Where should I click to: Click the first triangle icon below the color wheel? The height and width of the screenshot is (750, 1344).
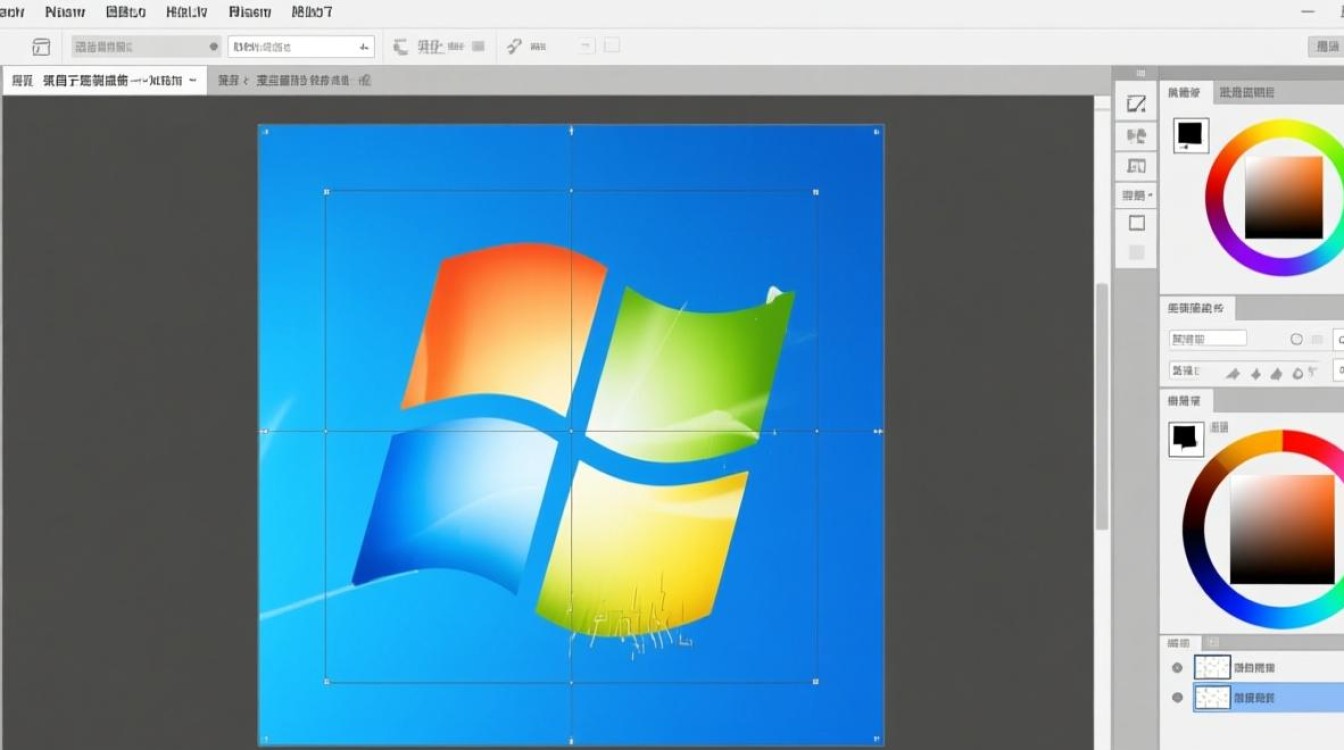(1232, 373)
